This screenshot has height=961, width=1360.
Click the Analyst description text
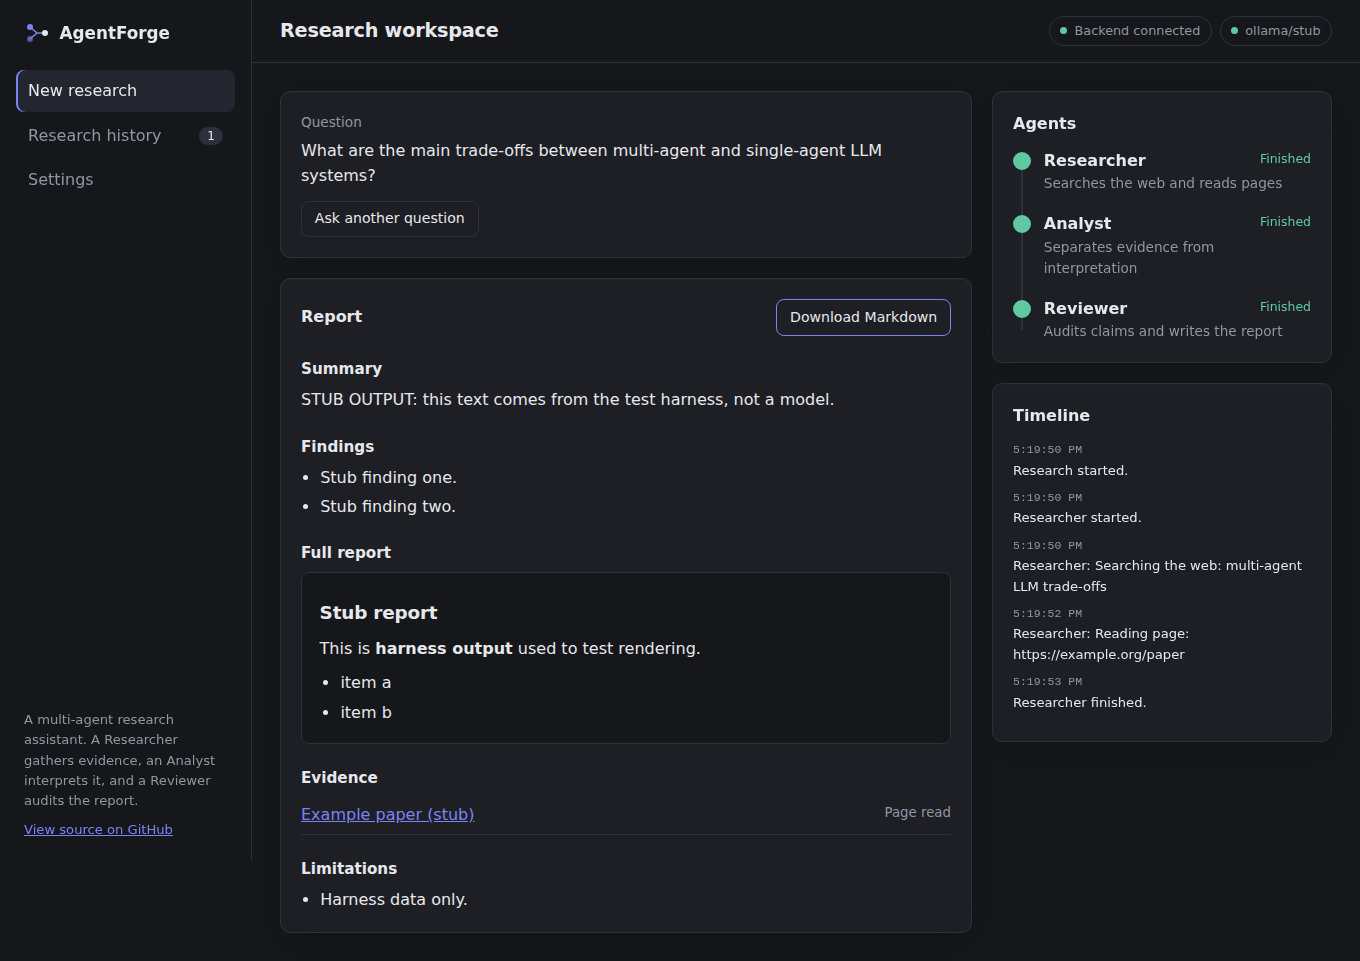tap(1129, 257)
